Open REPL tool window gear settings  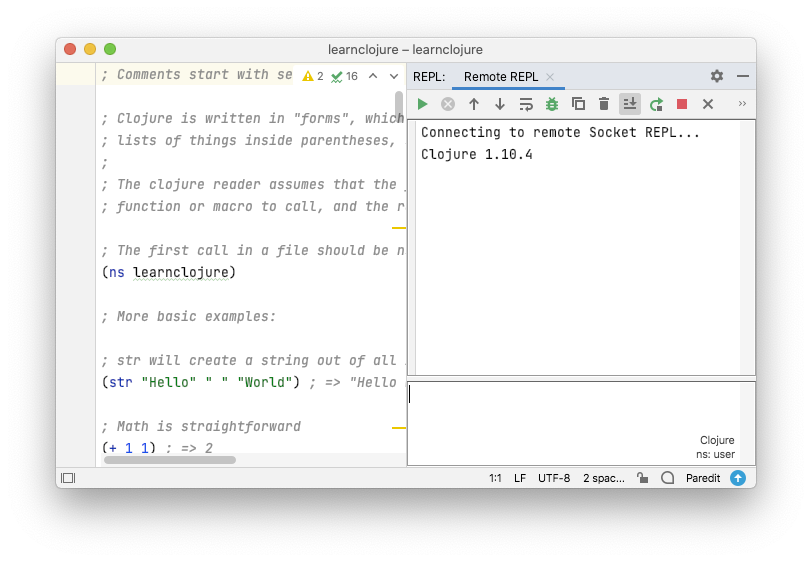pos(717,76)
